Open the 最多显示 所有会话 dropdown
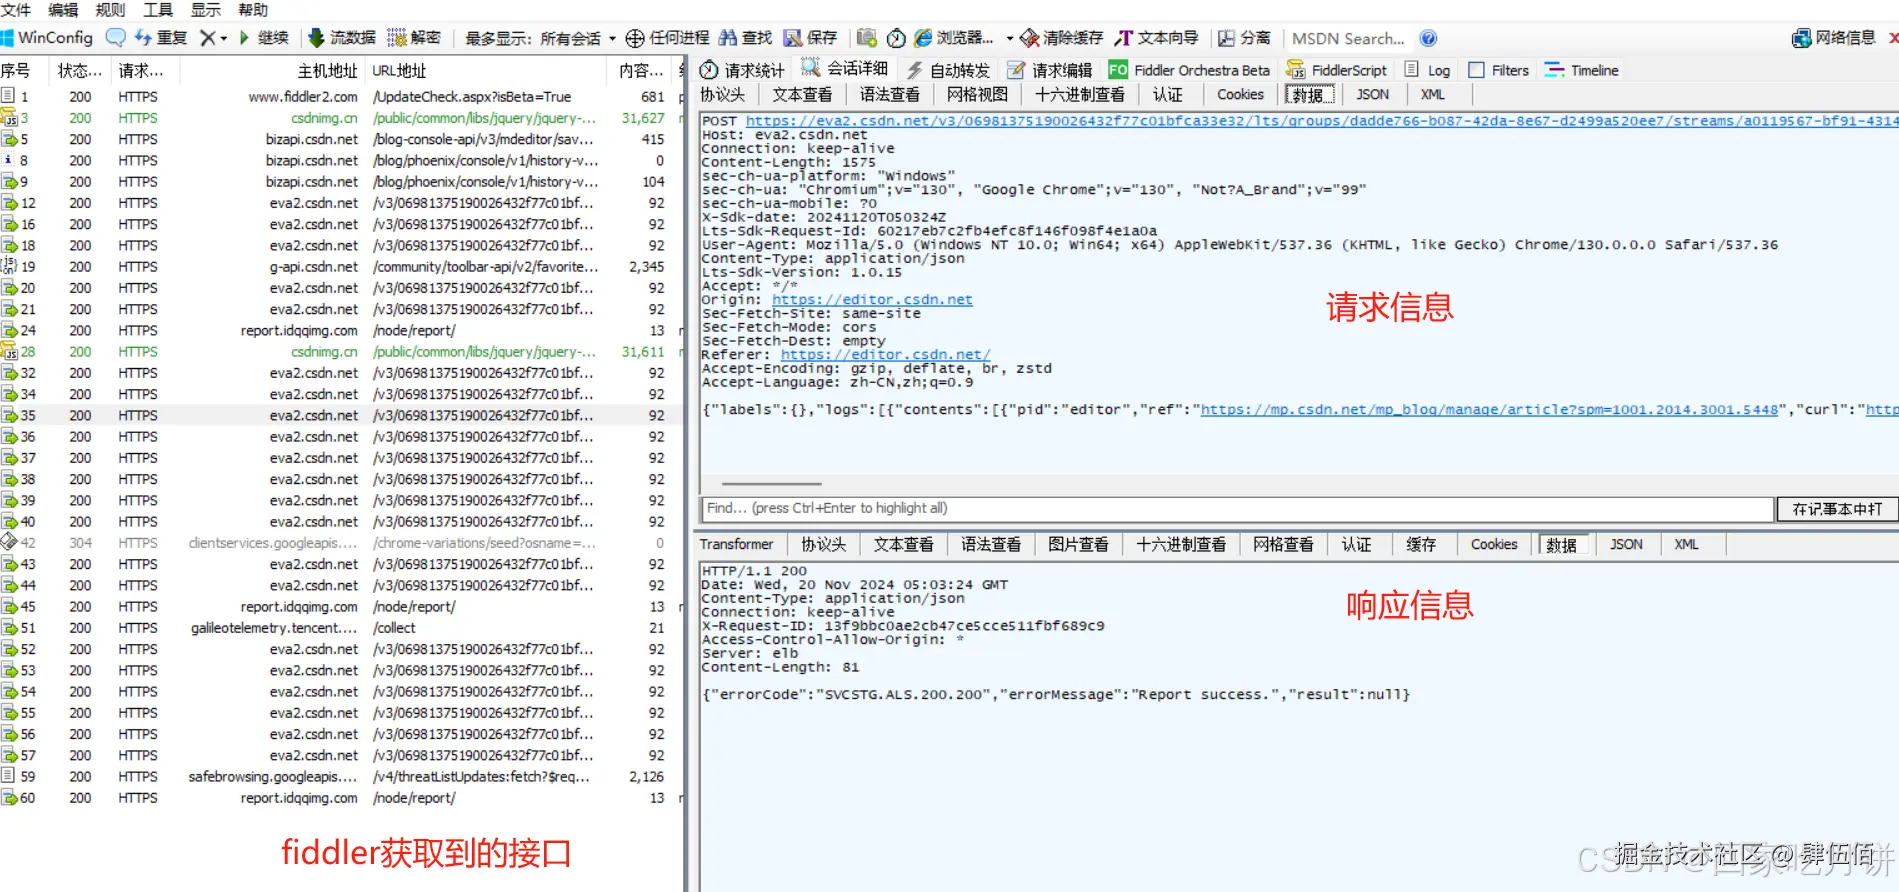 540,38
